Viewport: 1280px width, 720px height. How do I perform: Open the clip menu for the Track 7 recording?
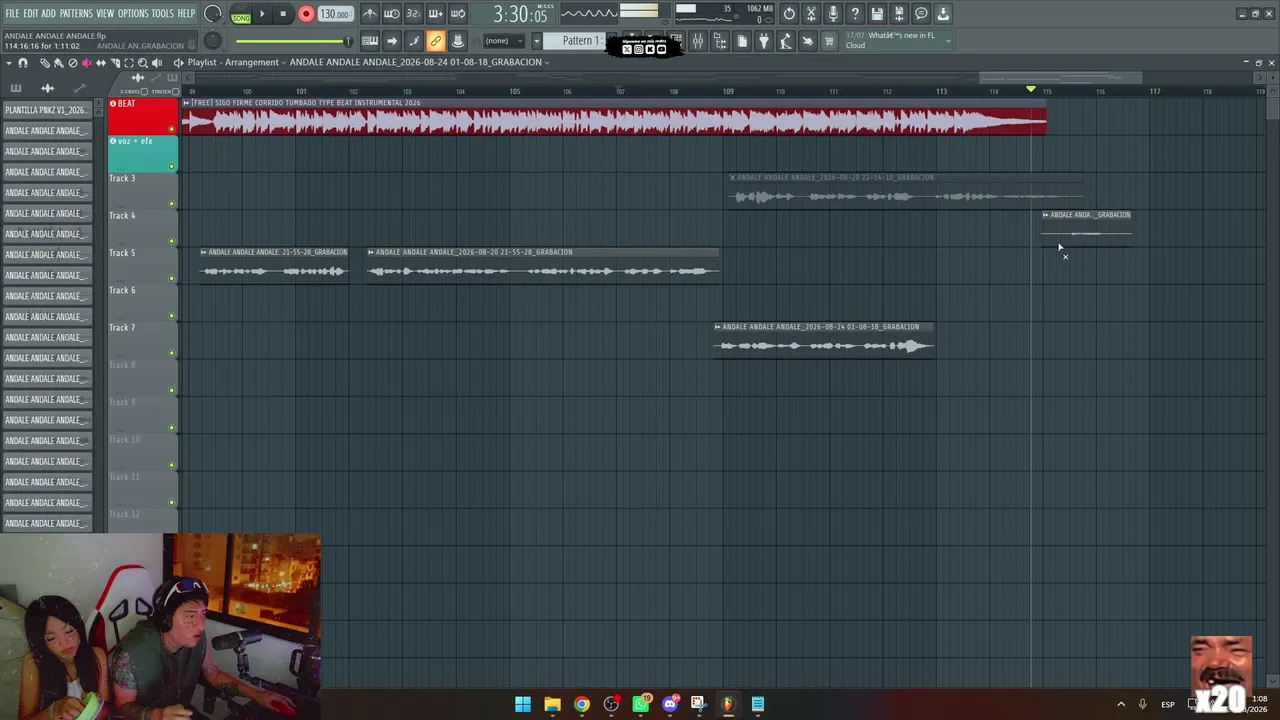(x=718, y=327)
